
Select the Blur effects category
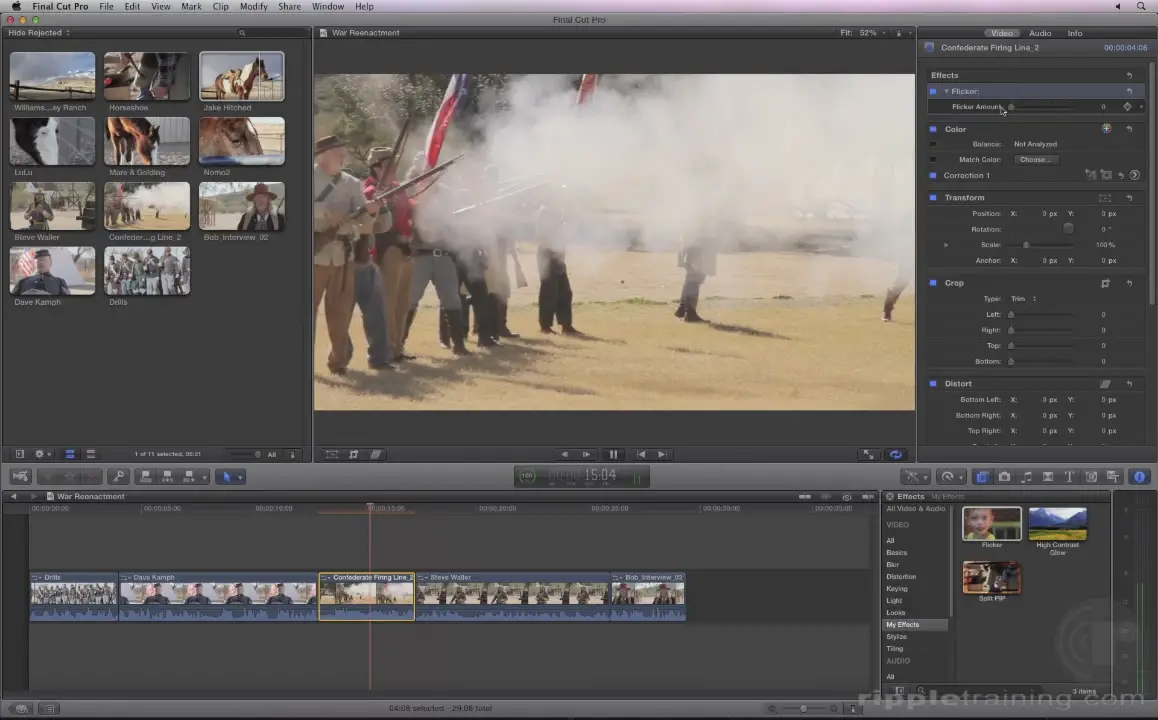(x=892, y=565)
